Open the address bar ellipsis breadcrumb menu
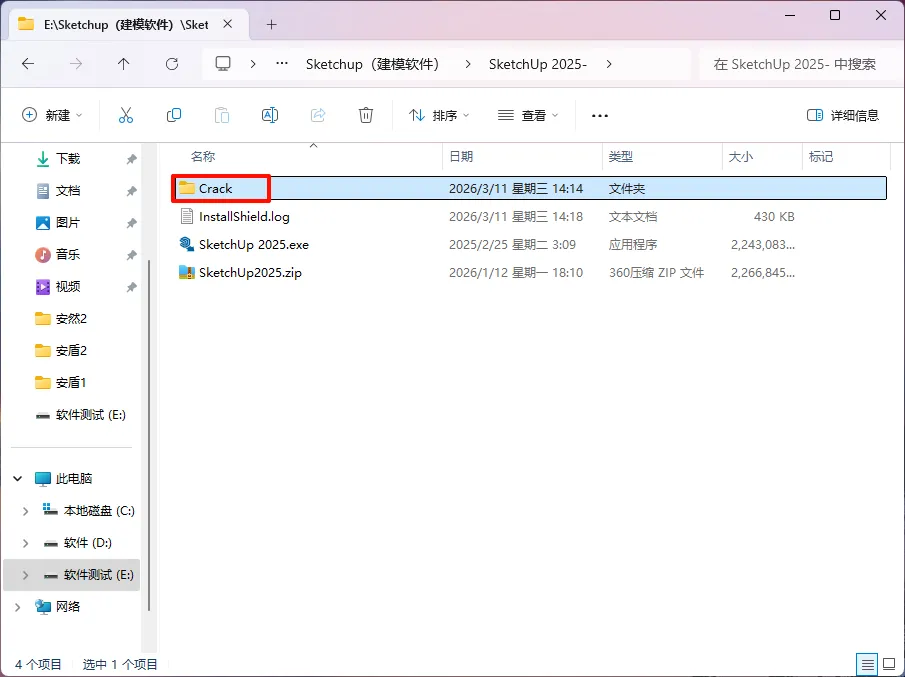Screen dimensions: 905x677 pos(282,64)
